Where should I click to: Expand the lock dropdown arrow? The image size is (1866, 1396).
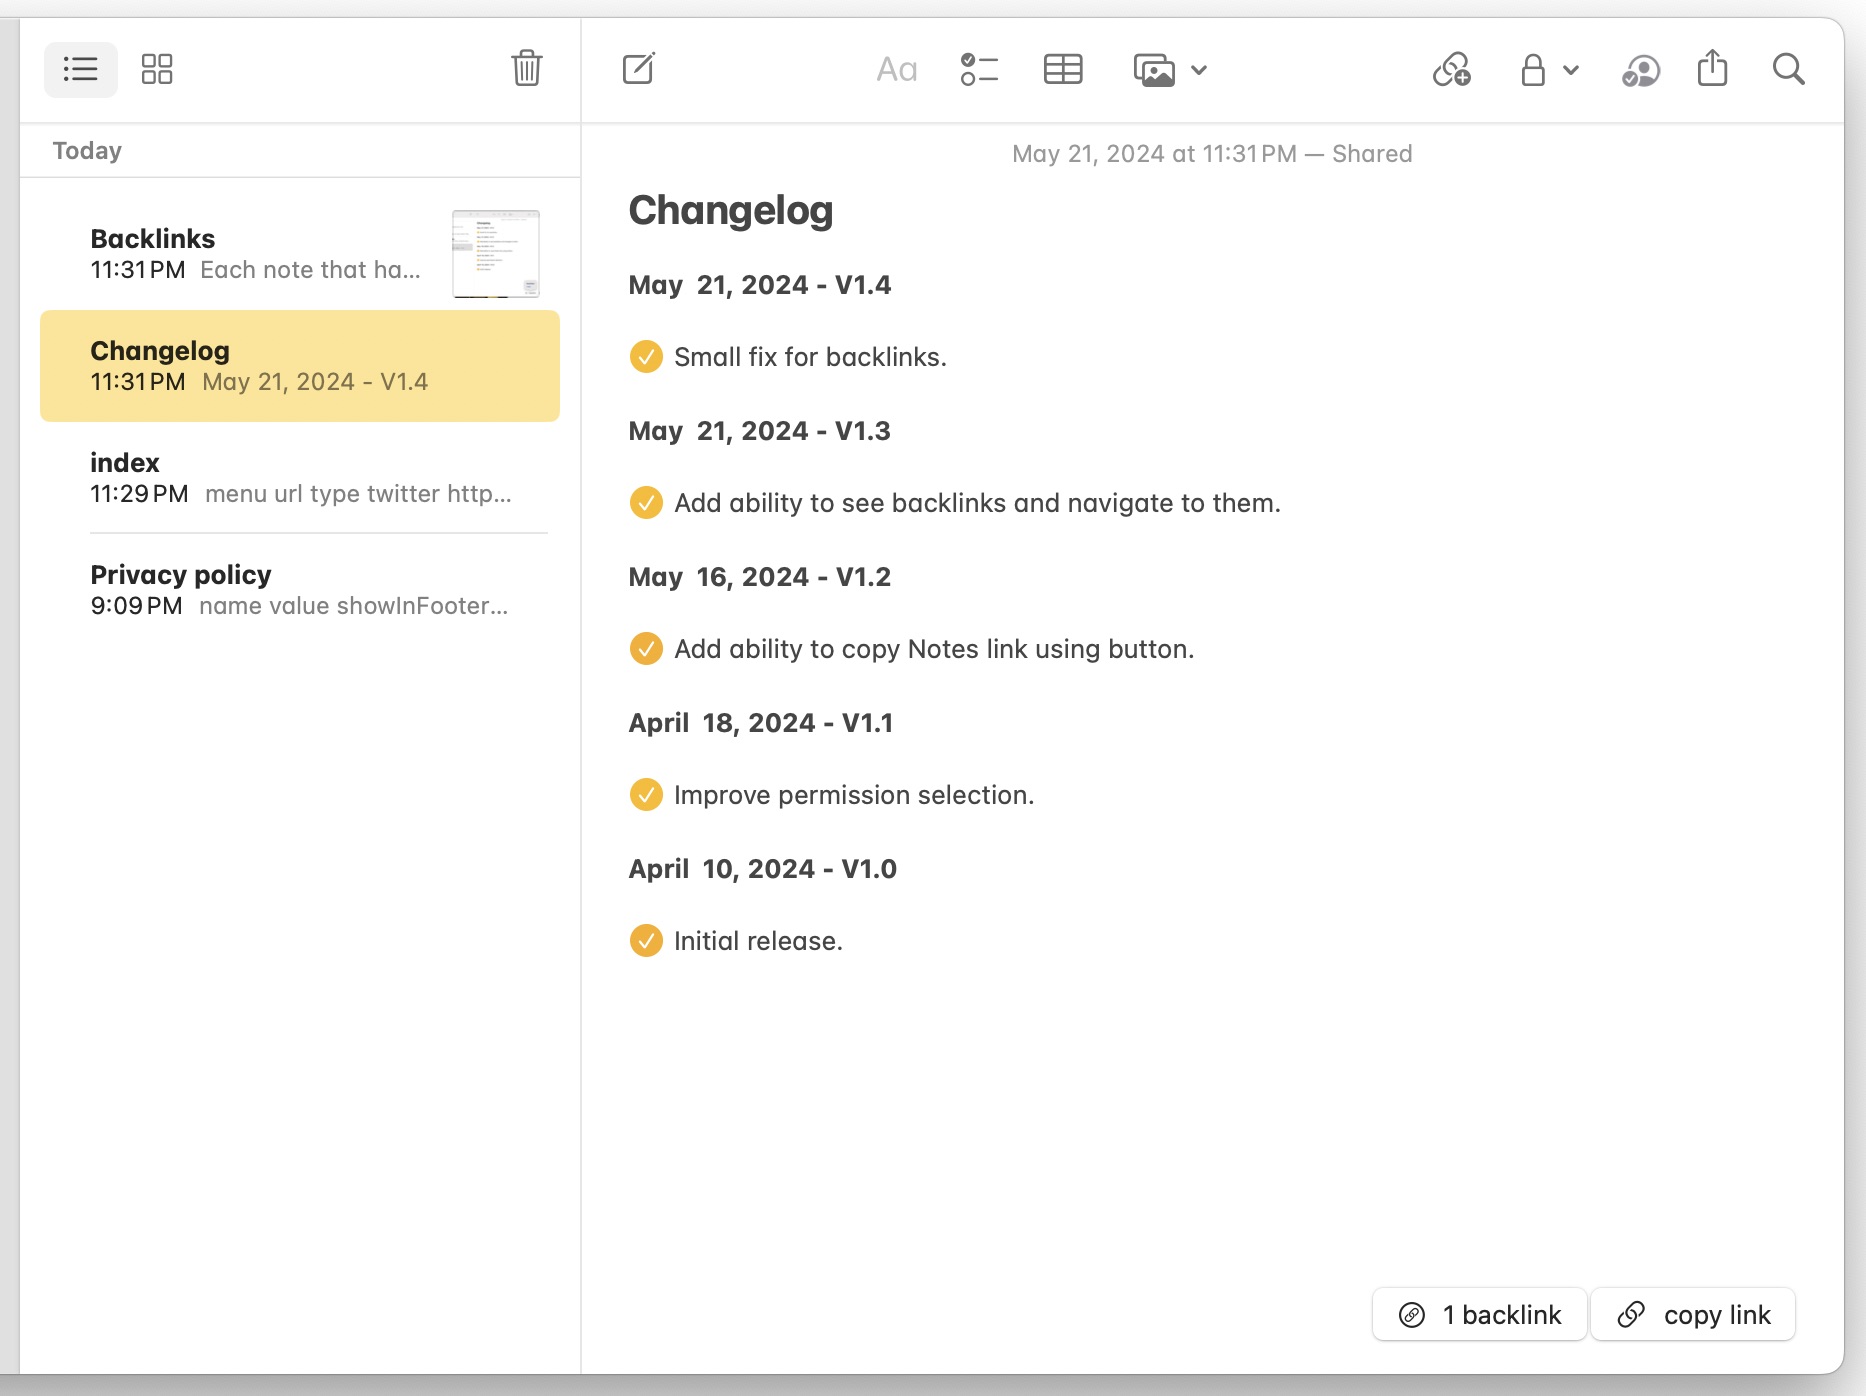(x=1571, y=70)
